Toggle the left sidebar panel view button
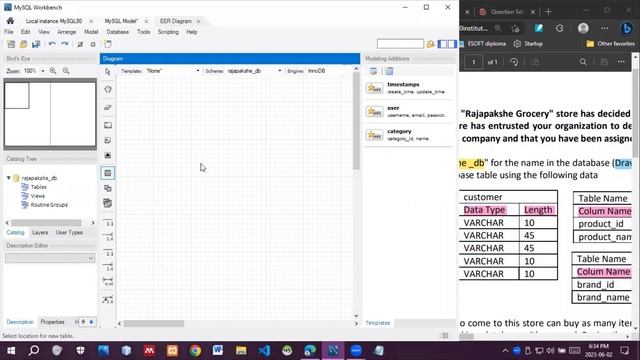 coord(442,44)
